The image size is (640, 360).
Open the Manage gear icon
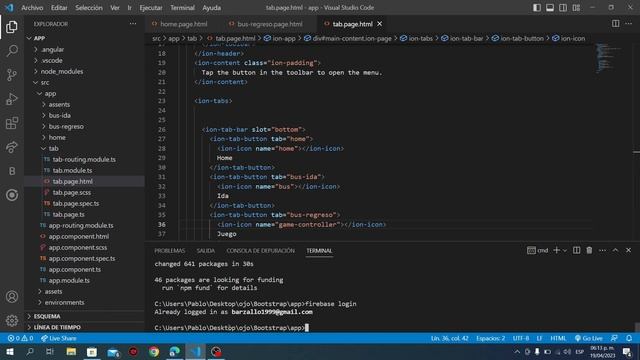12,320
